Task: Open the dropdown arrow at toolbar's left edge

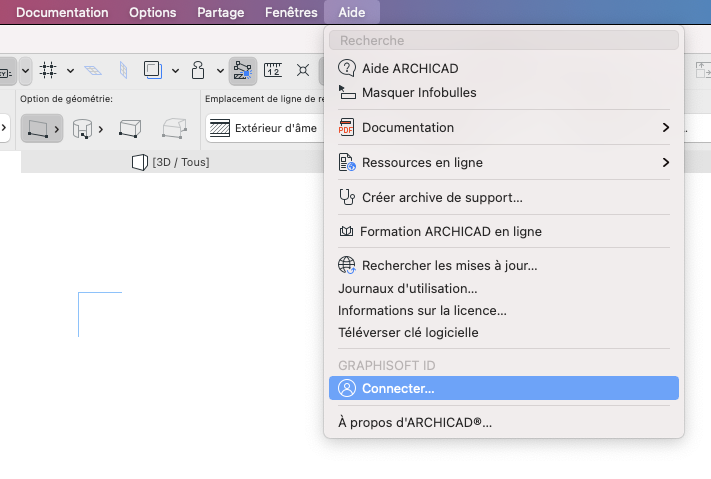Action: 25,71
